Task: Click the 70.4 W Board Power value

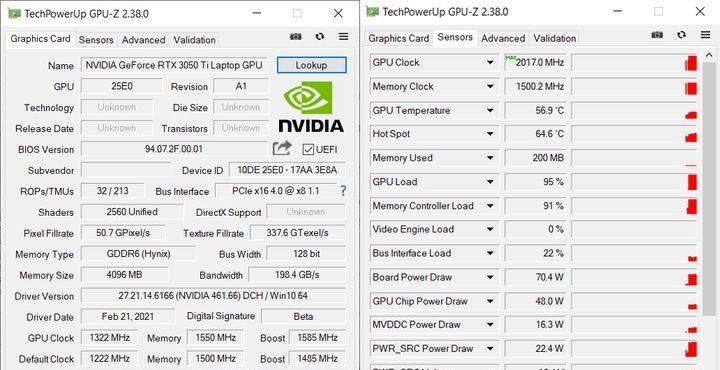Action: [535, 277]
